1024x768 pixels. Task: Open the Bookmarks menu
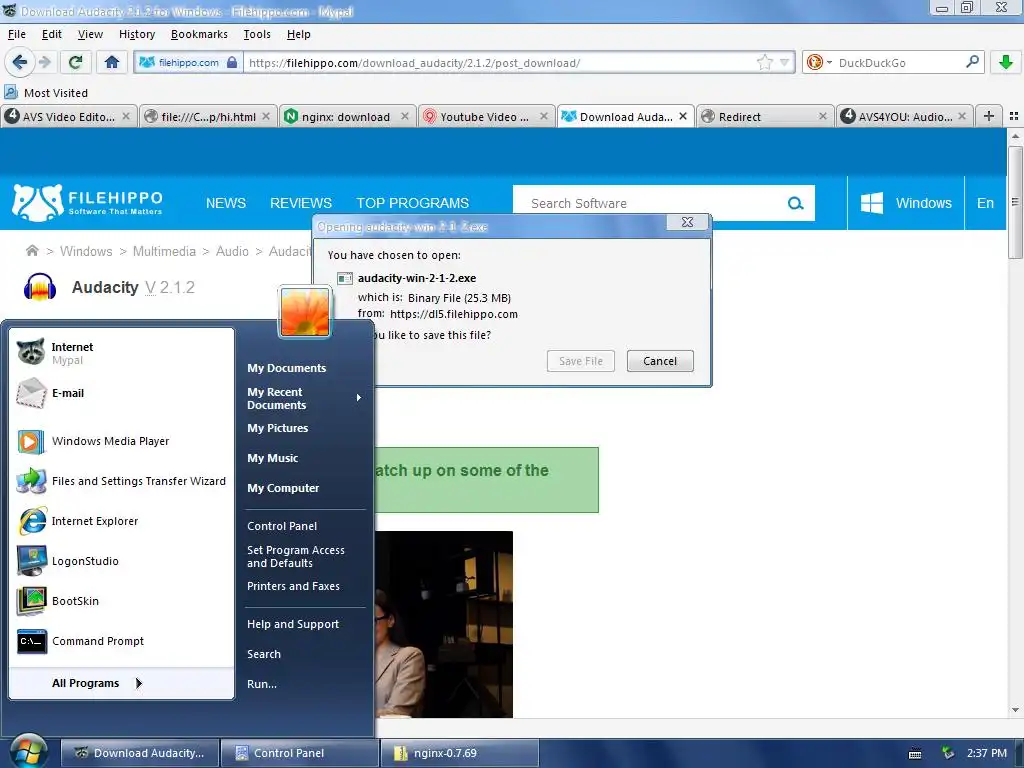coord(199,34)
